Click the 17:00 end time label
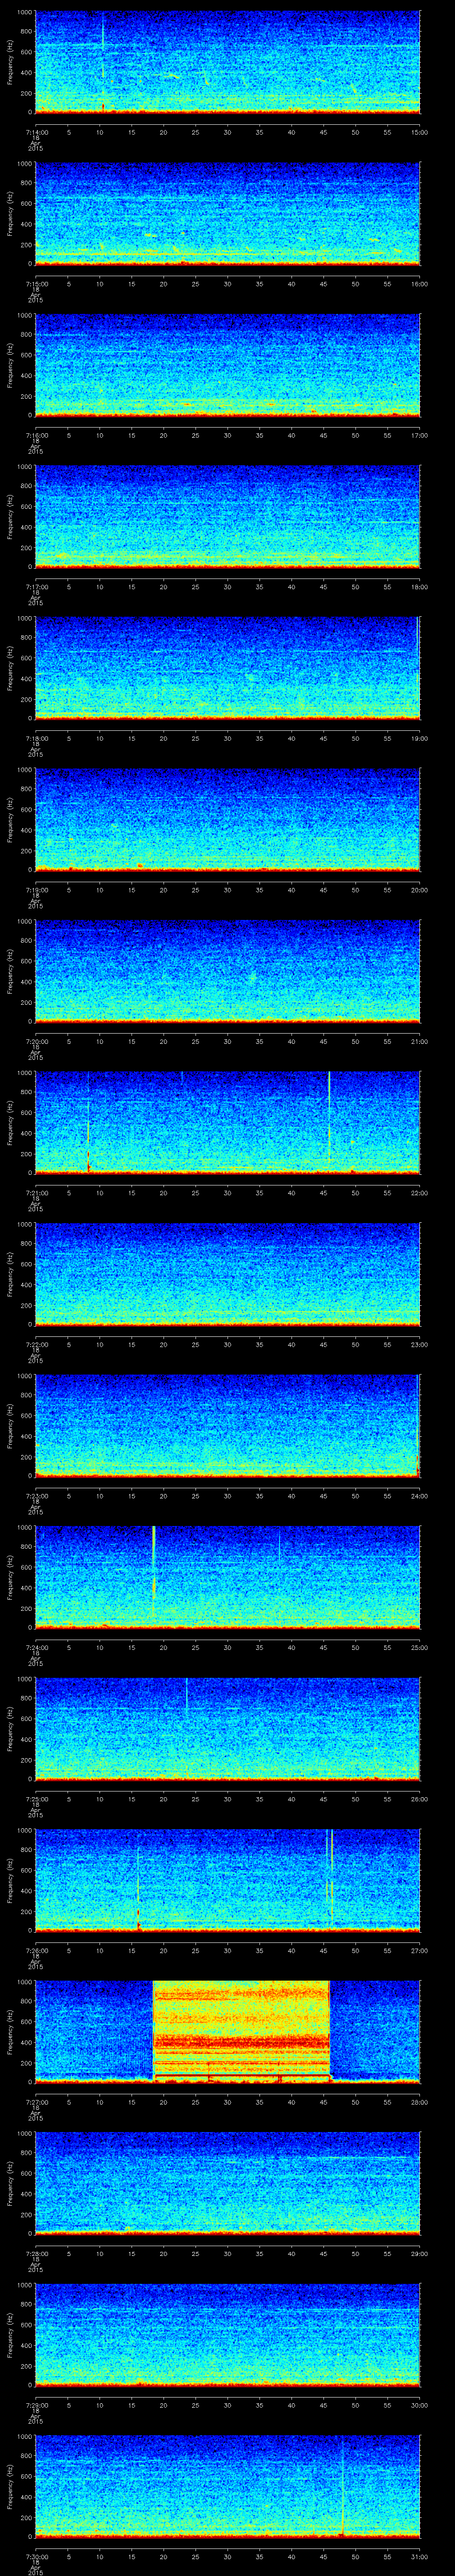455x2576 pixels. coord(419,435)
